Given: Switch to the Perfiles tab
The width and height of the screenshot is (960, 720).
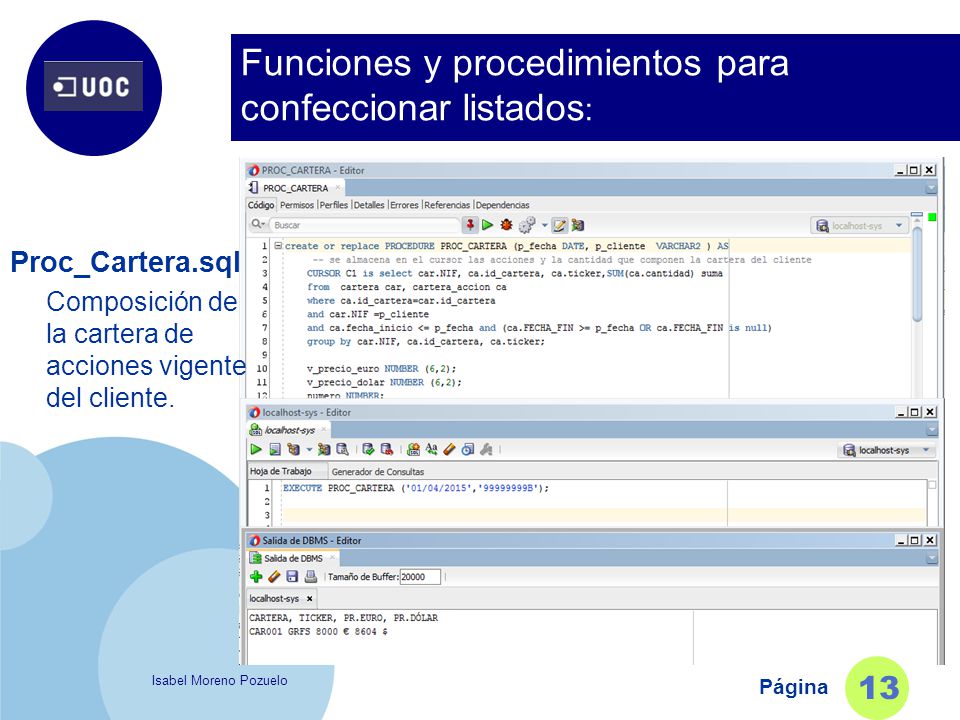Looking at the screenshot, I should click(x=334, y=205).
